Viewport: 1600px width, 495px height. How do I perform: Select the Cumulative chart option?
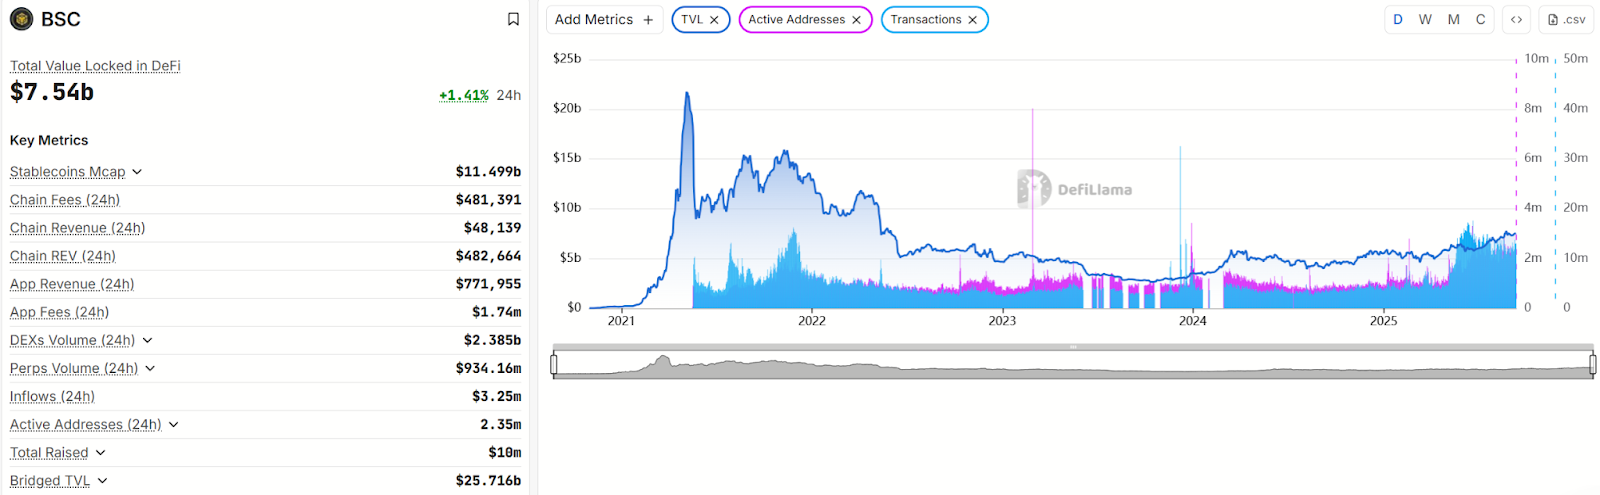[1480, 19]
